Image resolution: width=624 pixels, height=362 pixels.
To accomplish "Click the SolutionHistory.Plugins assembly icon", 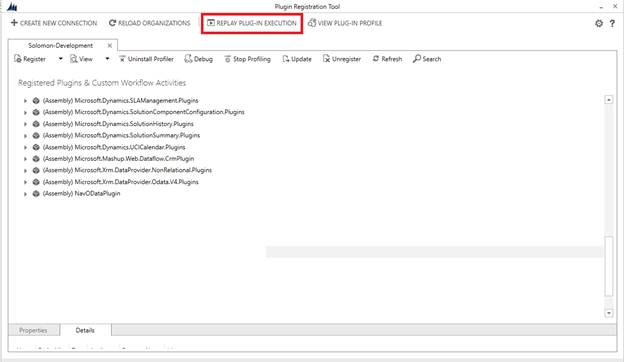I will 36,124.
